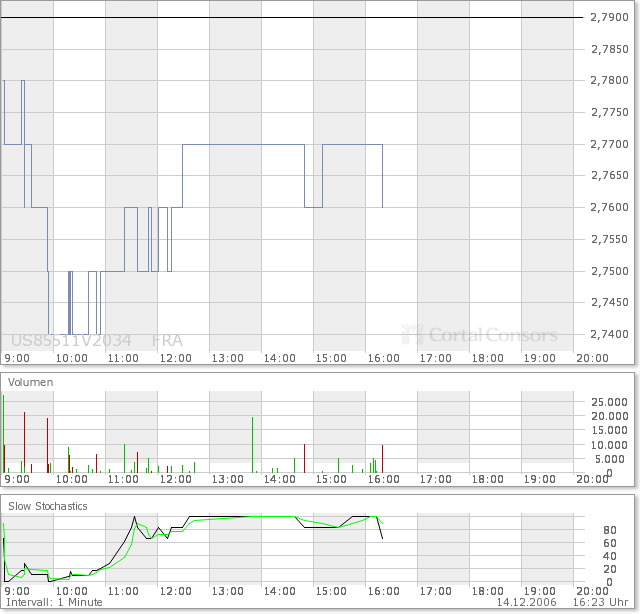
Task: Click the red volume bar at 16:20
Action: [382, 459]
